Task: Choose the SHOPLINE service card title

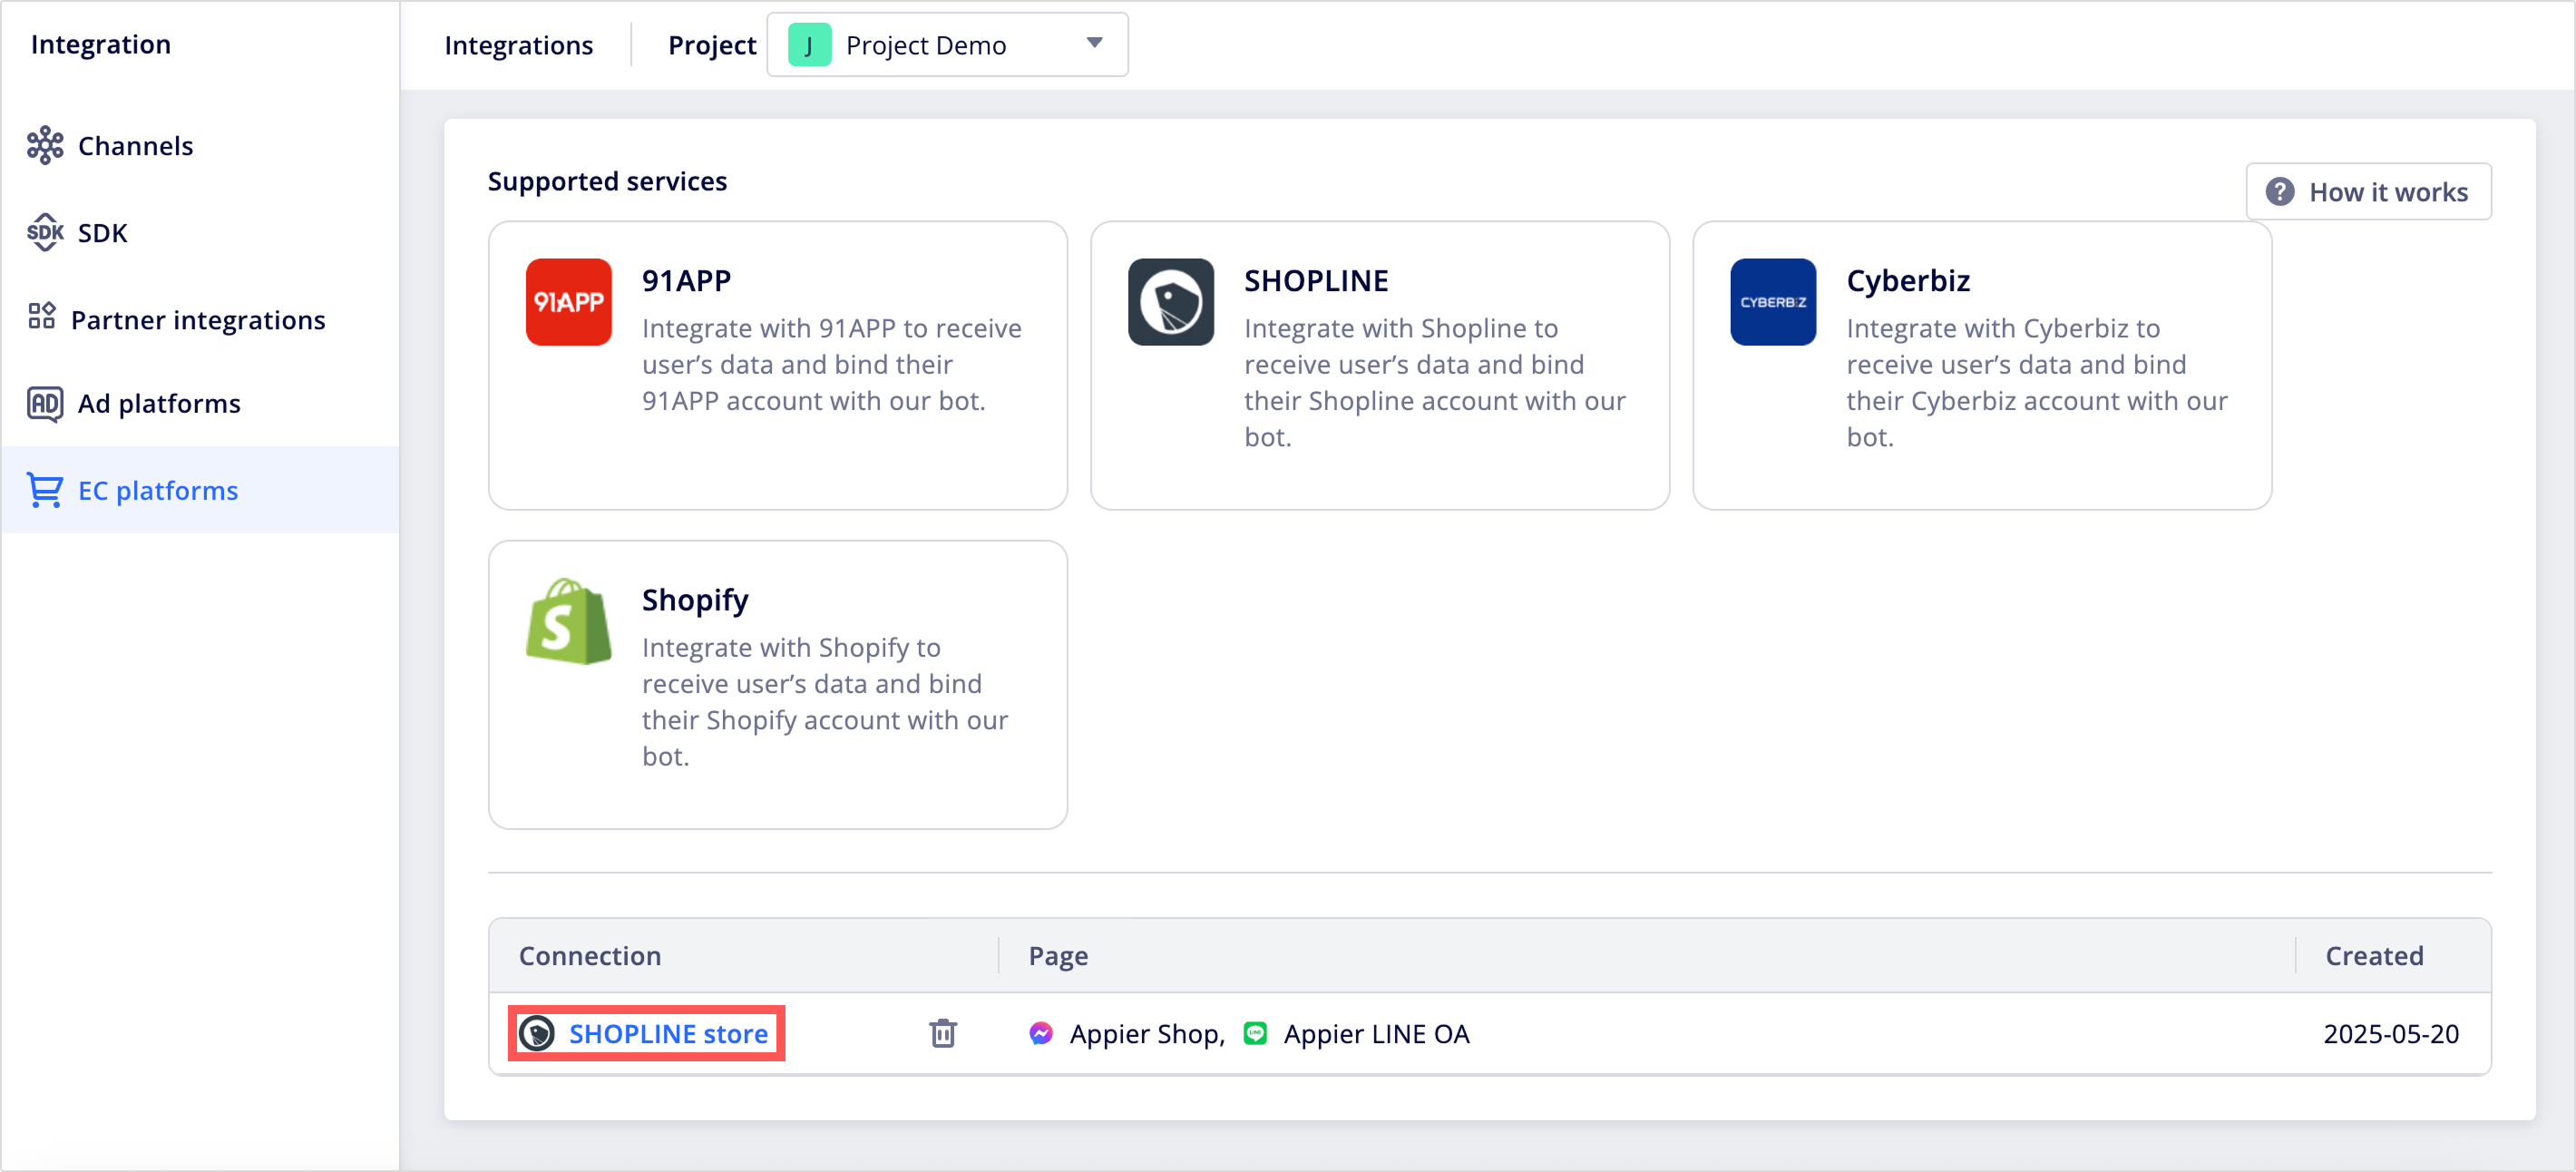Action: 1316,281
